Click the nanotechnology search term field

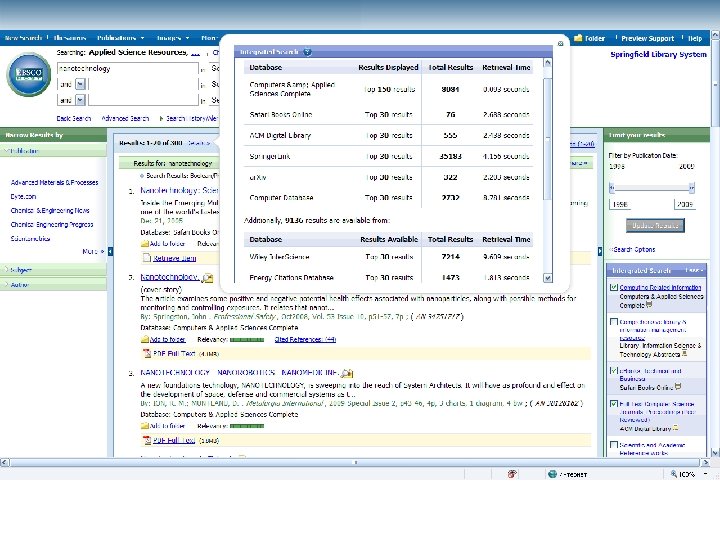click(x=128, y=68)
